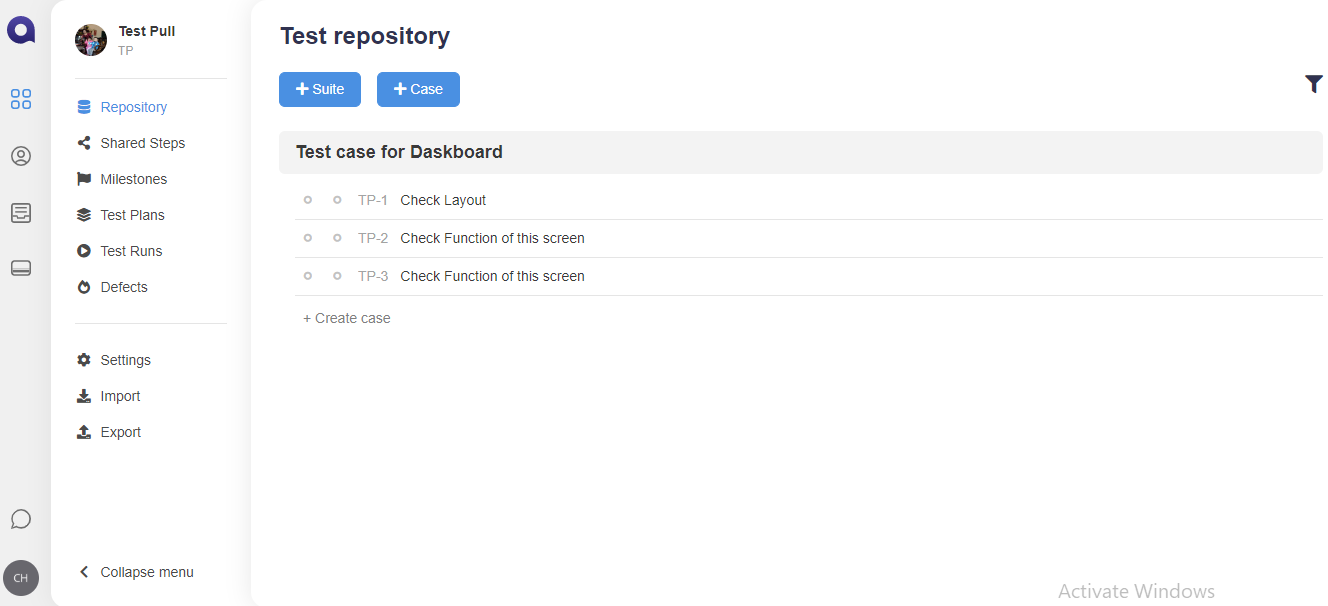Click the + Create case link
The height and width of the screenshot is (606, 1328).
[347, 318]
